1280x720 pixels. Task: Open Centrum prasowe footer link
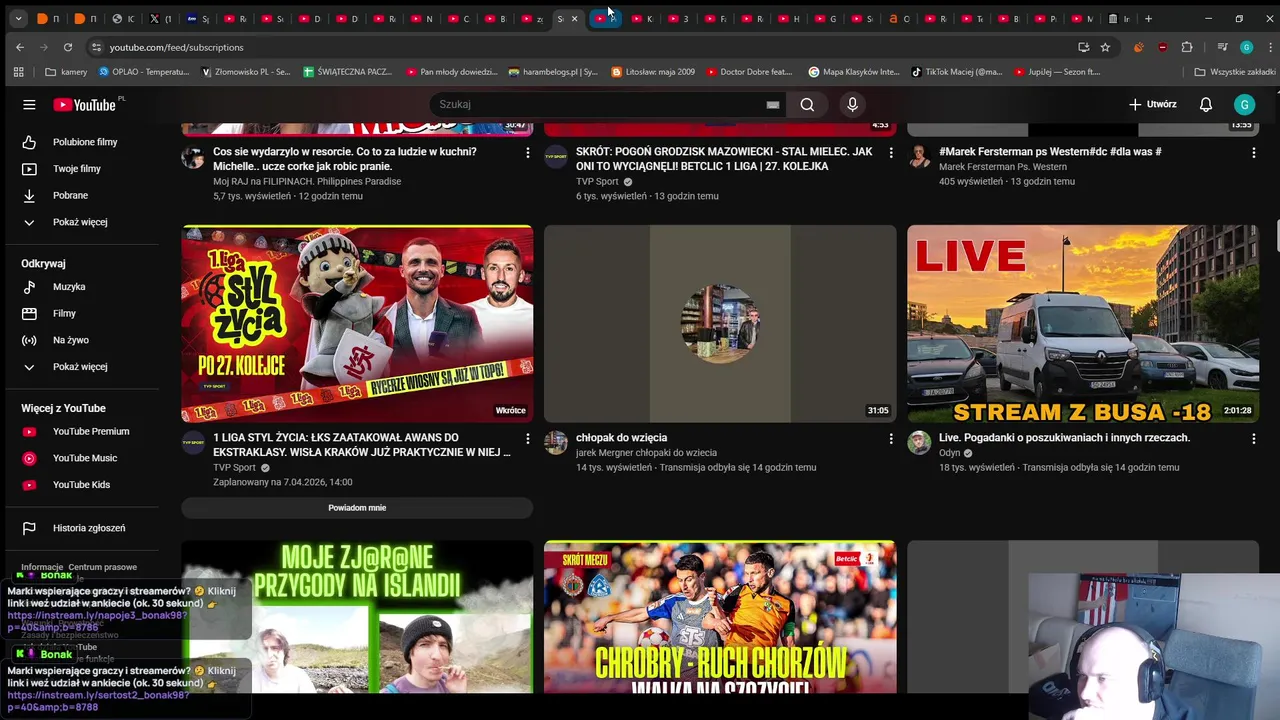(x=103, y=567)
